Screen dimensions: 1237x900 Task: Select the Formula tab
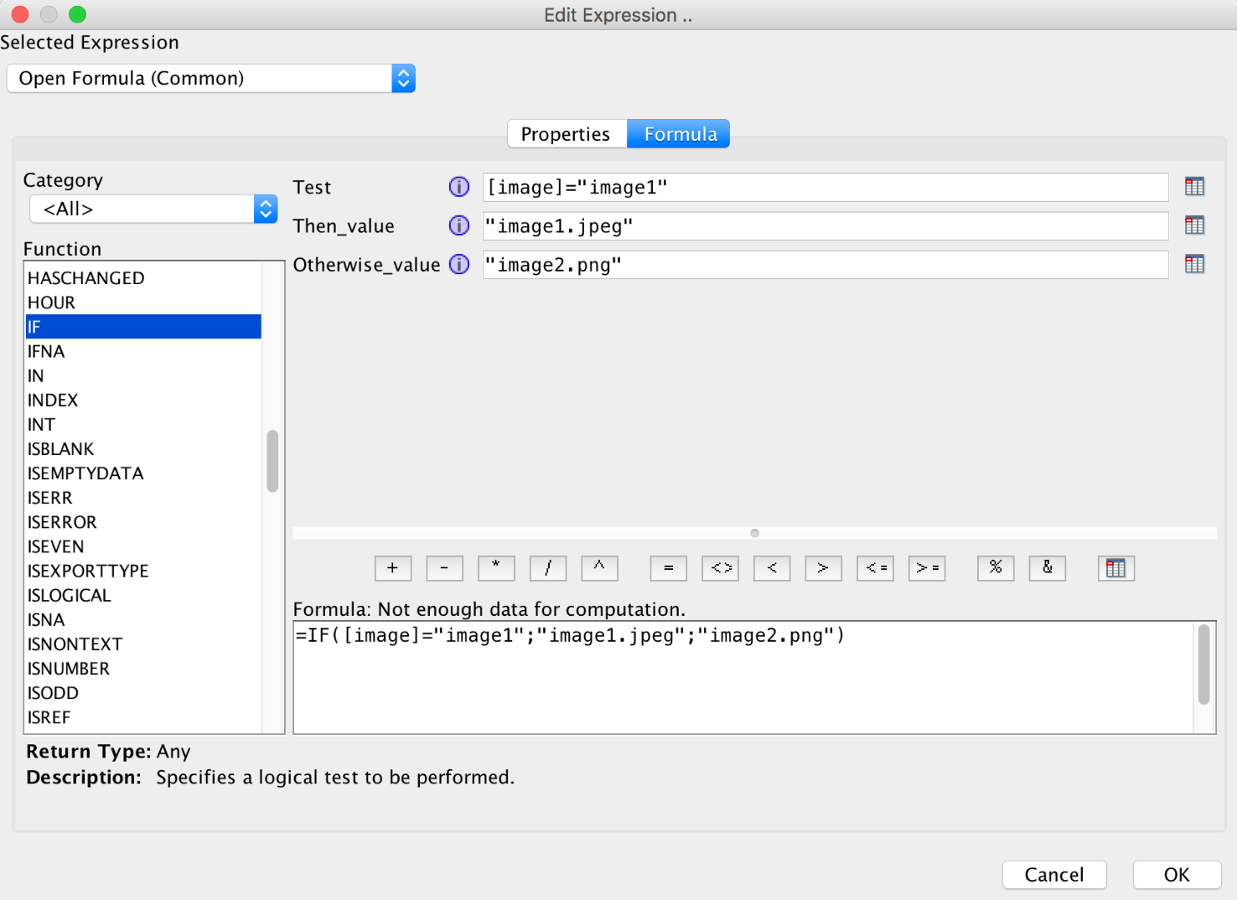point(680,134)
